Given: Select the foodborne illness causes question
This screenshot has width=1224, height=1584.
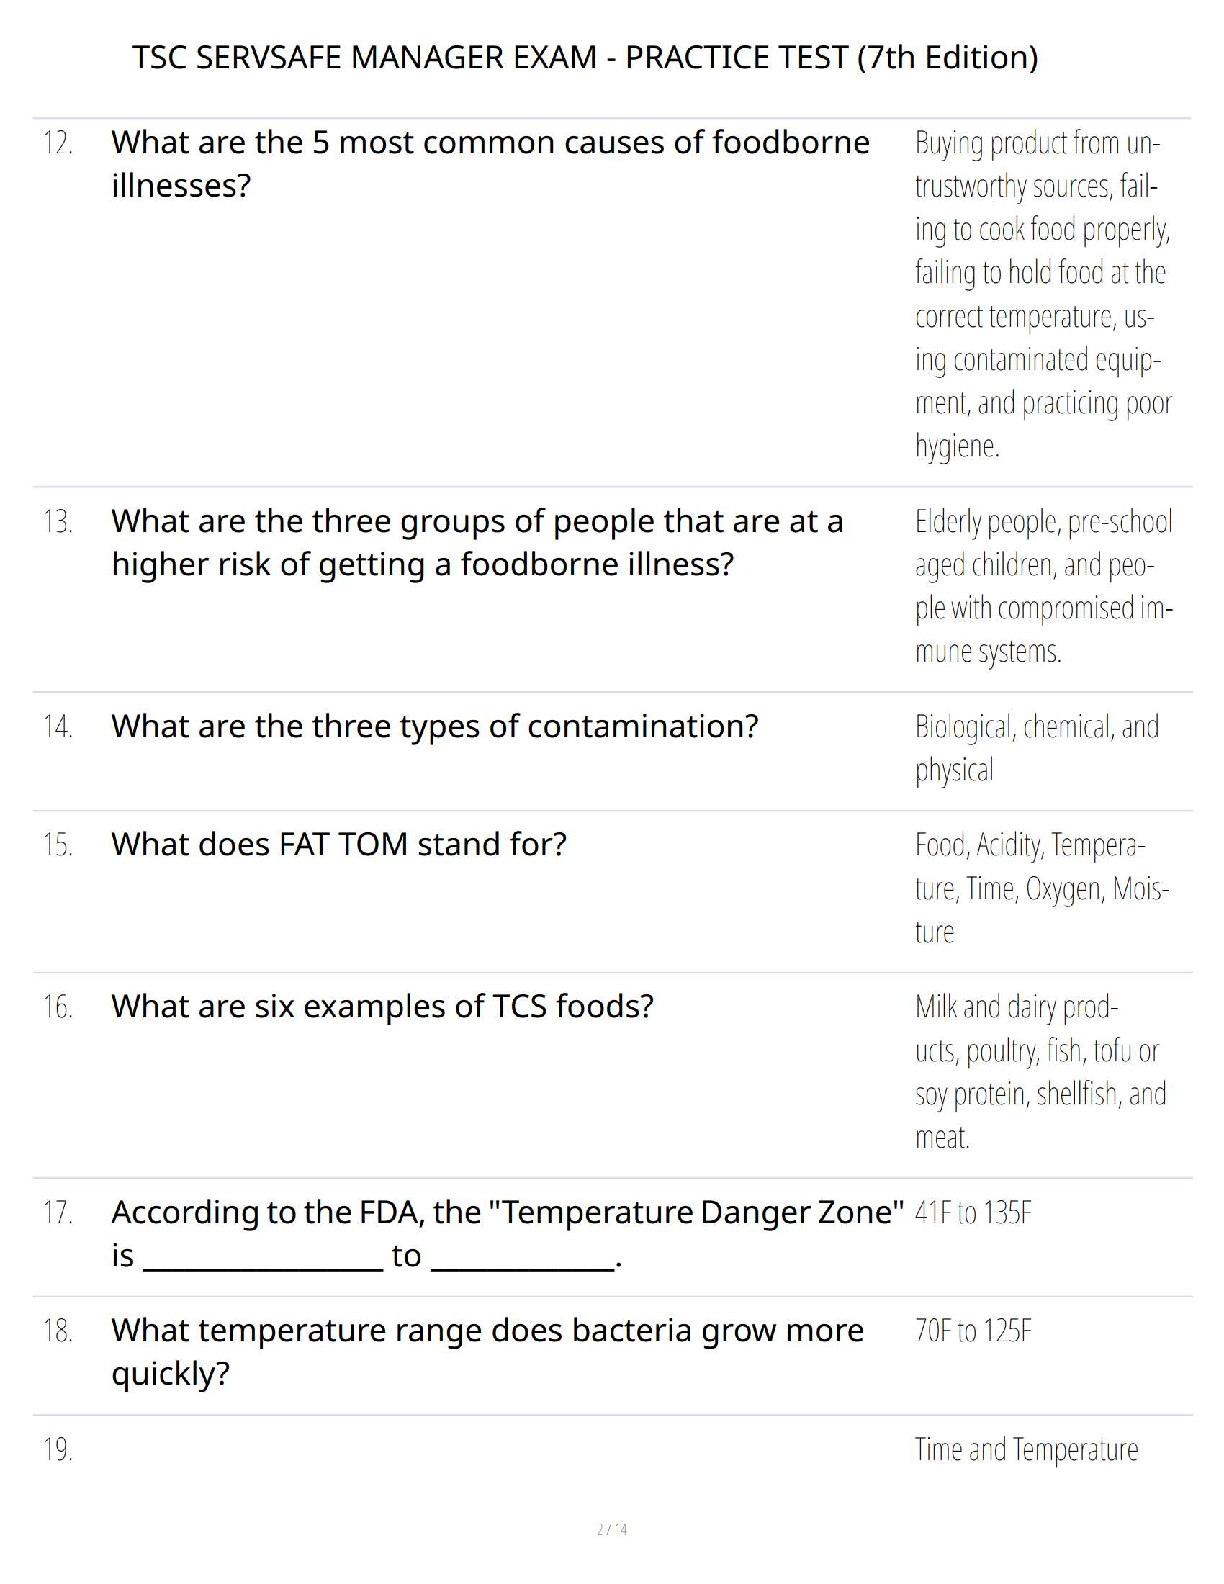Looking at the screenshot, I should pyautogui.click(x=490, y=164).
